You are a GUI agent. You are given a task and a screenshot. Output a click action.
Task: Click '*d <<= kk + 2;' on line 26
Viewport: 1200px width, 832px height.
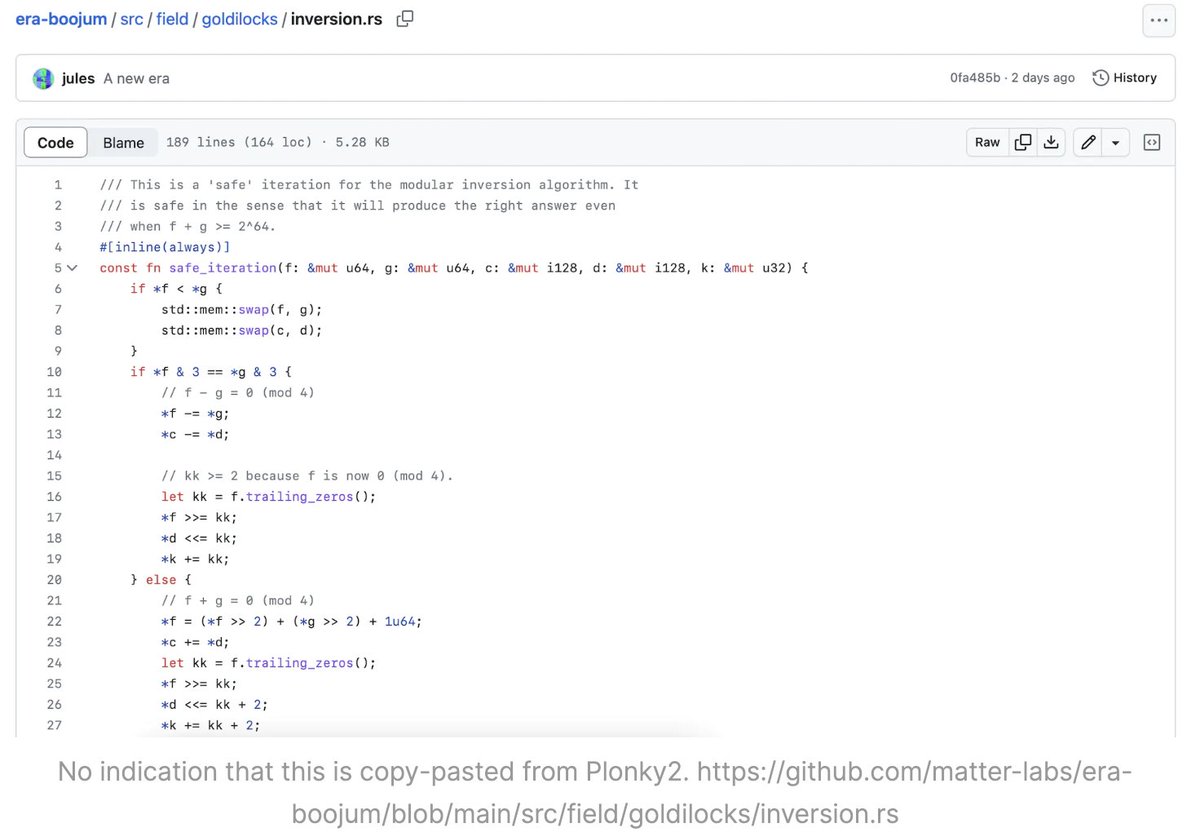[215, 705]
